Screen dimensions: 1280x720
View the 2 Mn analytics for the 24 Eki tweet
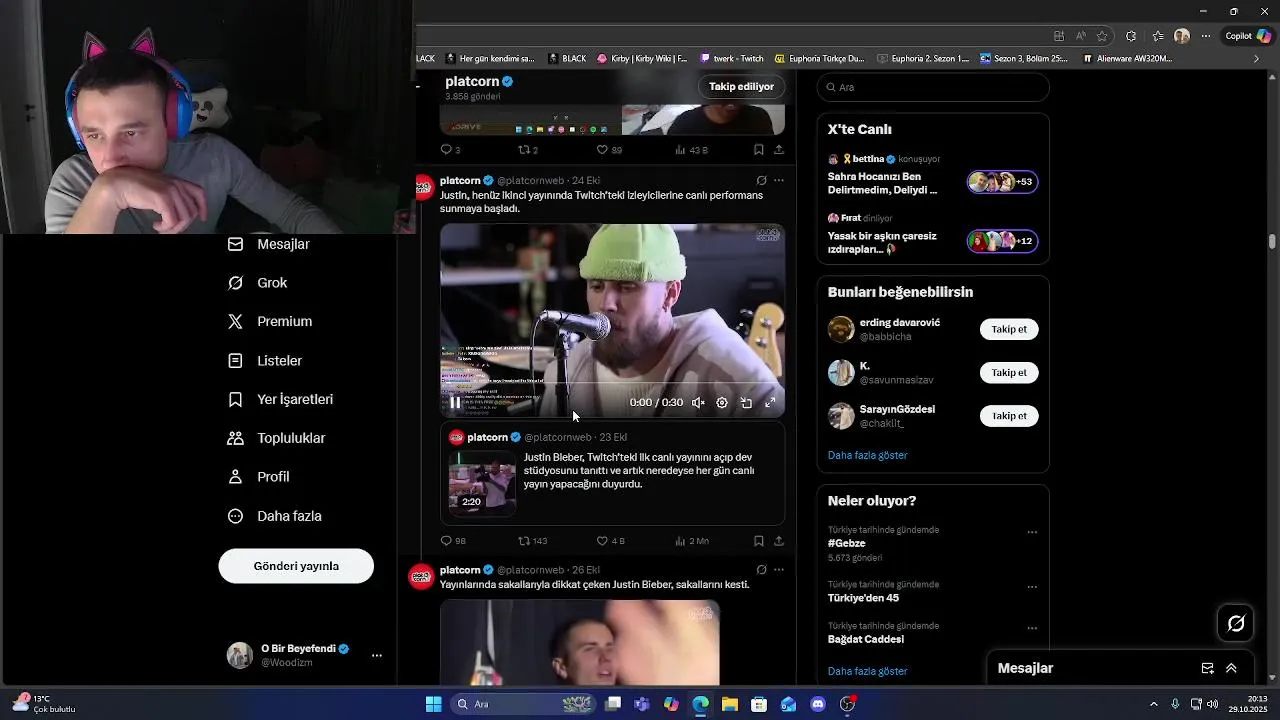[x=692, y=541]
